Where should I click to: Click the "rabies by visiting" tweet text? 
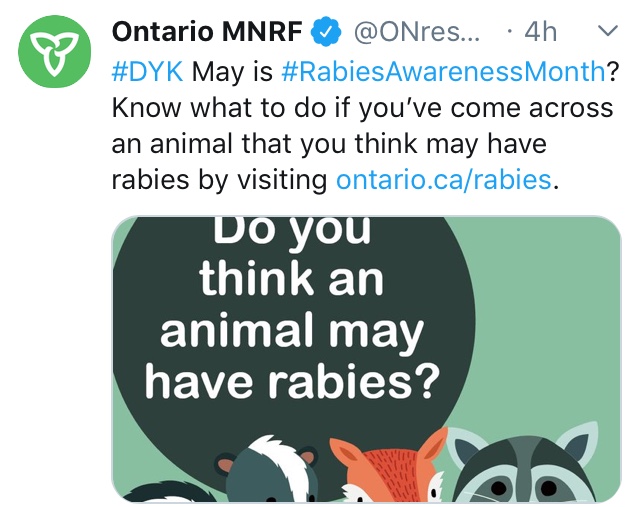pyautogui.click(x=219, y=180)
